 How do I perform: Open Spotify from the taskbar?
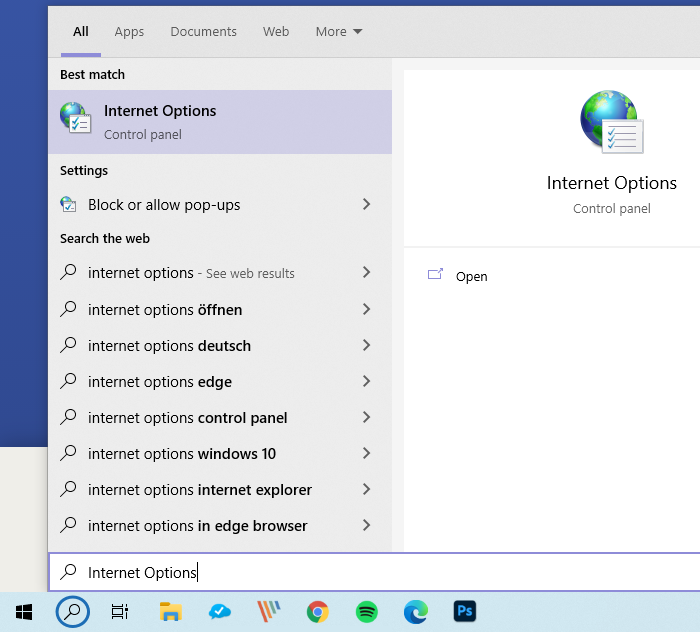(x=367, y=612)
